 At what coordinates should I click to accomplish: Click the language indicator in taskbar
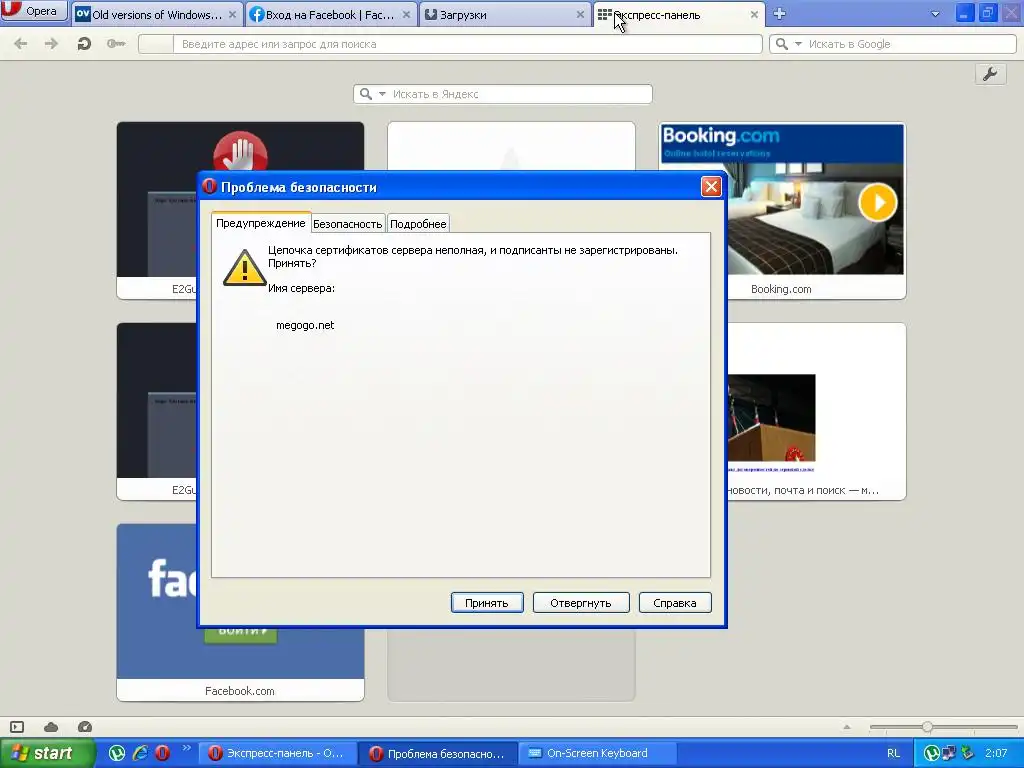pos(893,753)
